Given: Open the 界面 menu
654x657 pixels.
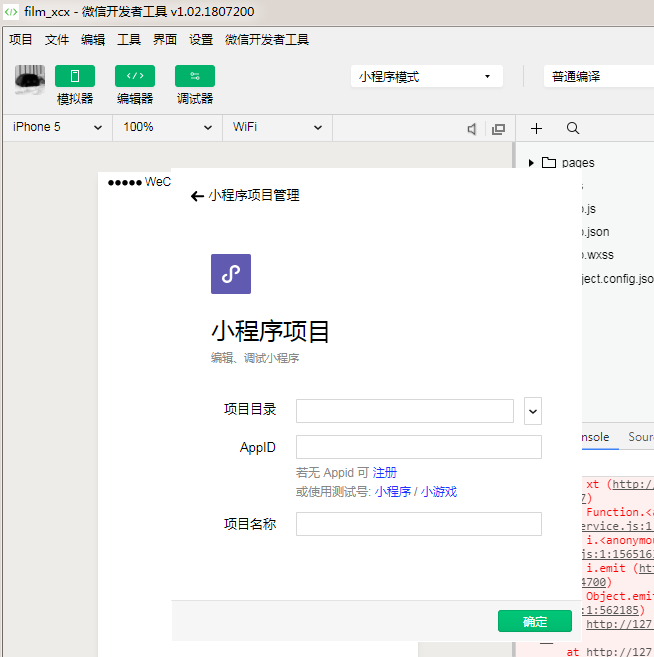Looking at the screenshot, I should (165, 39).
